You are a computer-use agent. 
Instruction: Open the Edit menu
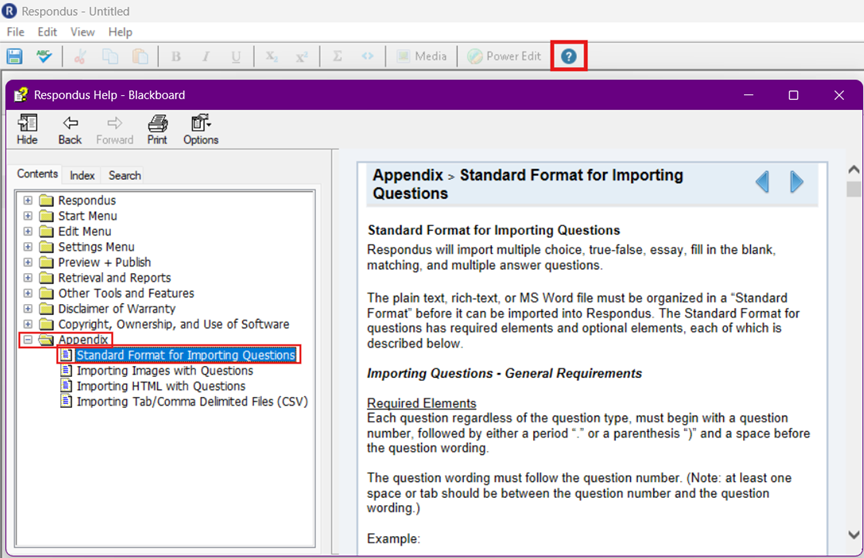click(47, 32)
